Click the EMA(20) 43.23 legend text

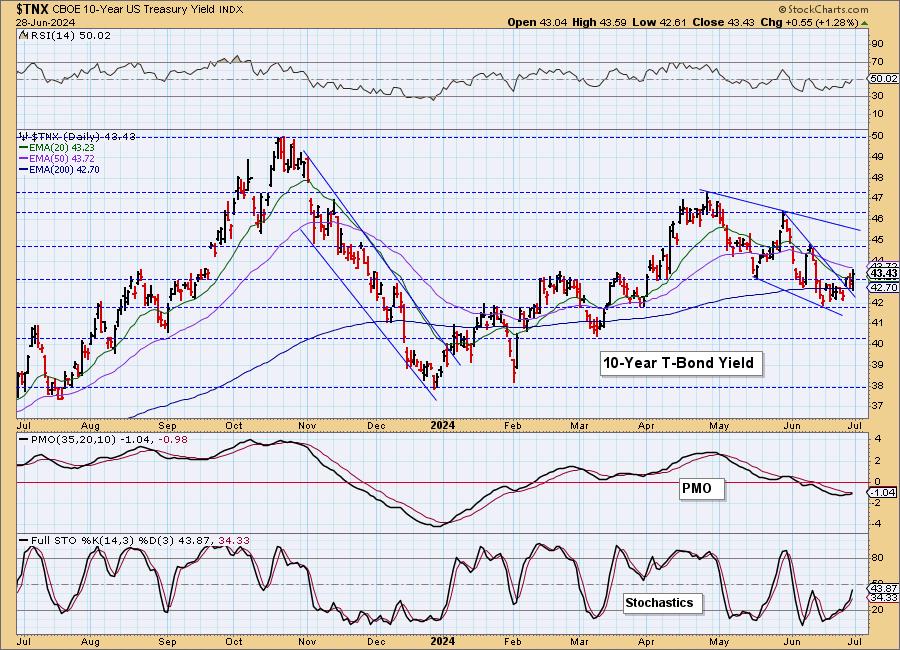[x=62, y=148]
